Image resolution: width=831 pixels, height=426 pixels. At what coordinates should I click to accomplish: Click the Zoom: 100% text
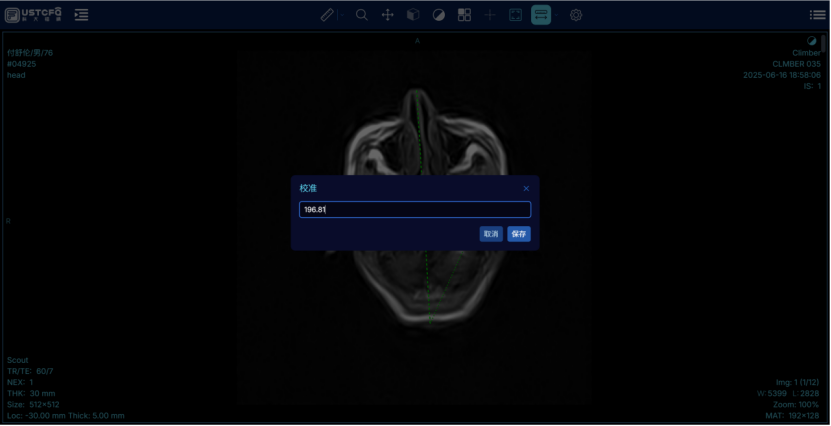pos(796,404)
